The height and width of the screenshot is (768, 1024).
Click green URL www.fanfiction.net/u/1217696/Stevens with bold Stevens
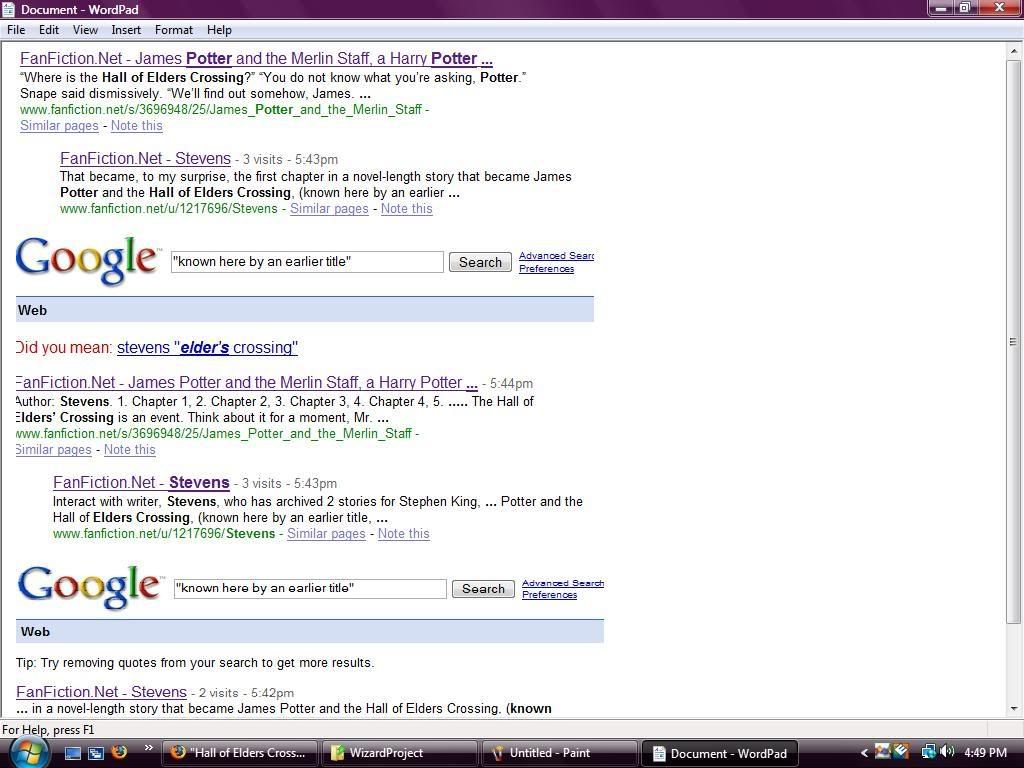point(164,534)
